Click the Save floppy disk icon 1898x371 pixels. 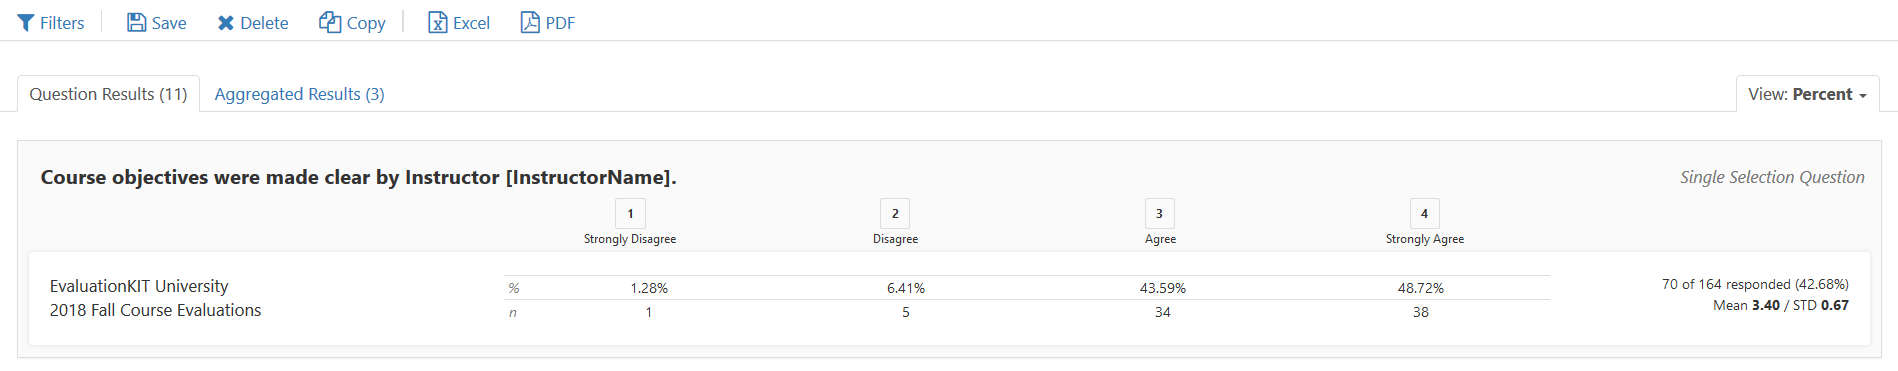pyautogui.click(x=136, y=22)
